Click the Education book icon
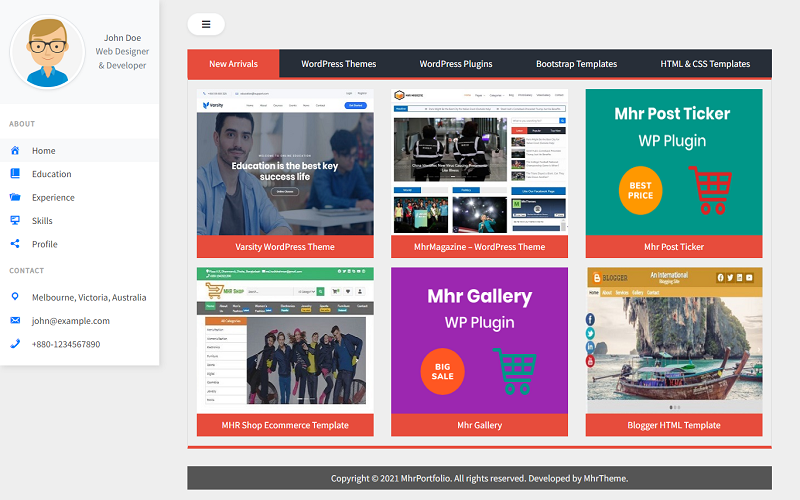 pyautogui.click(x=15, y=174)
